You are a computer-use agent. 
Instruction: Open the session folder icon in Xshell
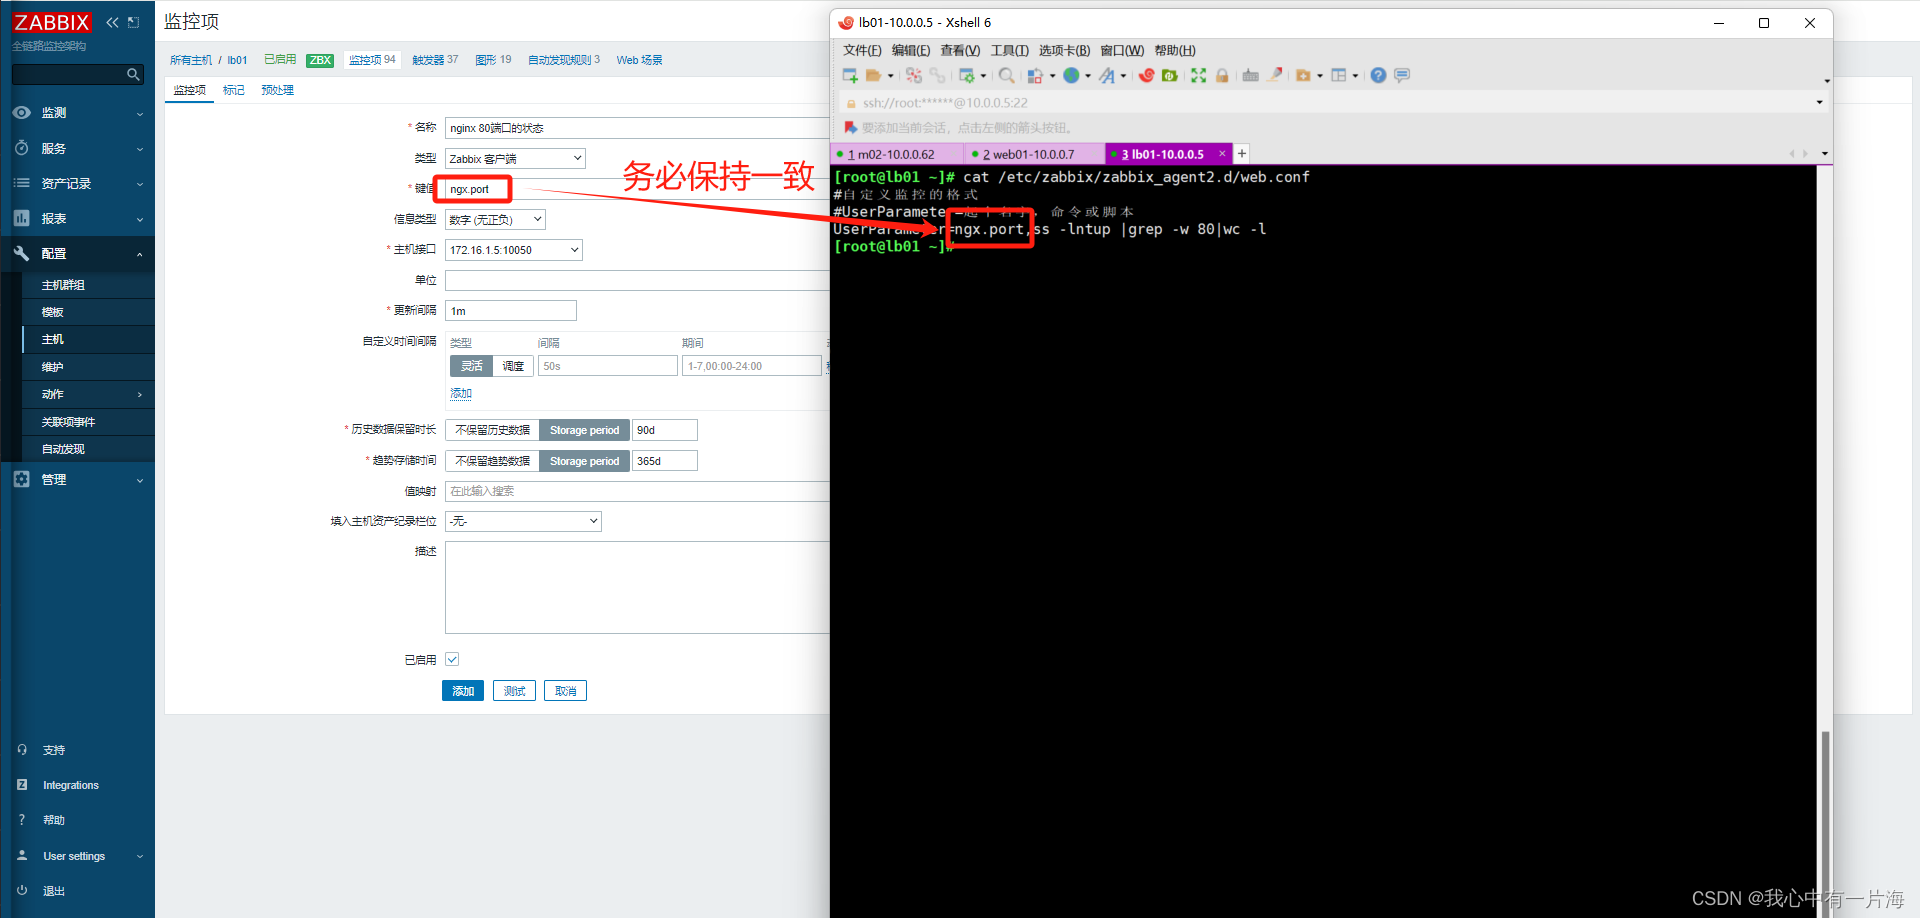click(873, 76)
